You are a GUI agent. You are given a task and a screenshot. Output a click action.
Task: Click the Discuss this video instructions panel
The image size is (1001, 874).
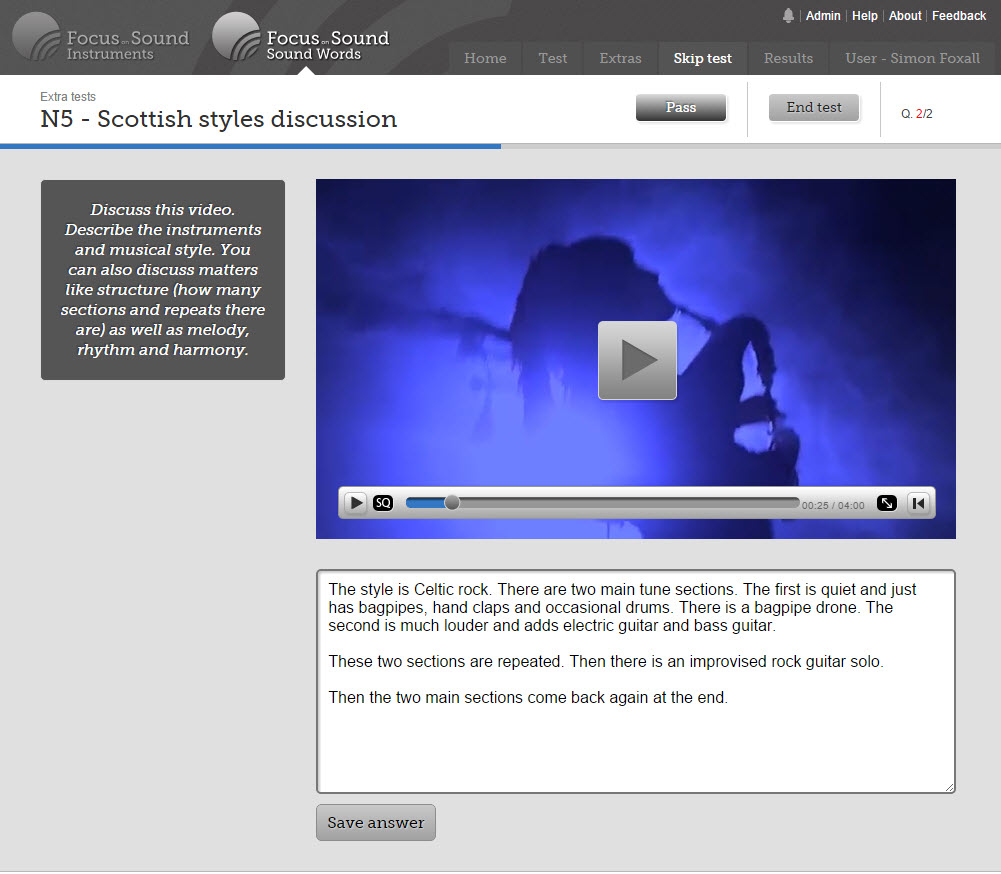[163, 280]
